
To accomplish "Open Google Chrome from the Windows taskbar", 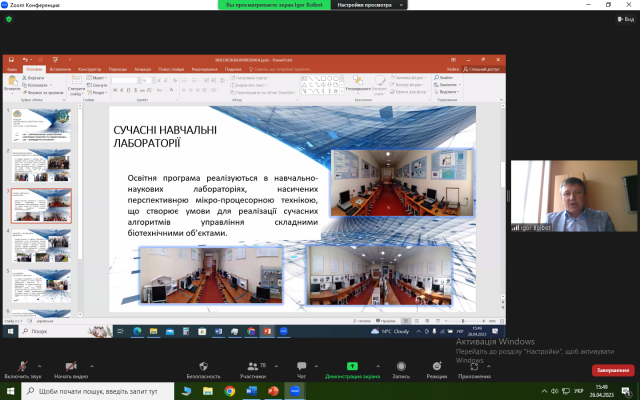I will (x=229, y=391).
